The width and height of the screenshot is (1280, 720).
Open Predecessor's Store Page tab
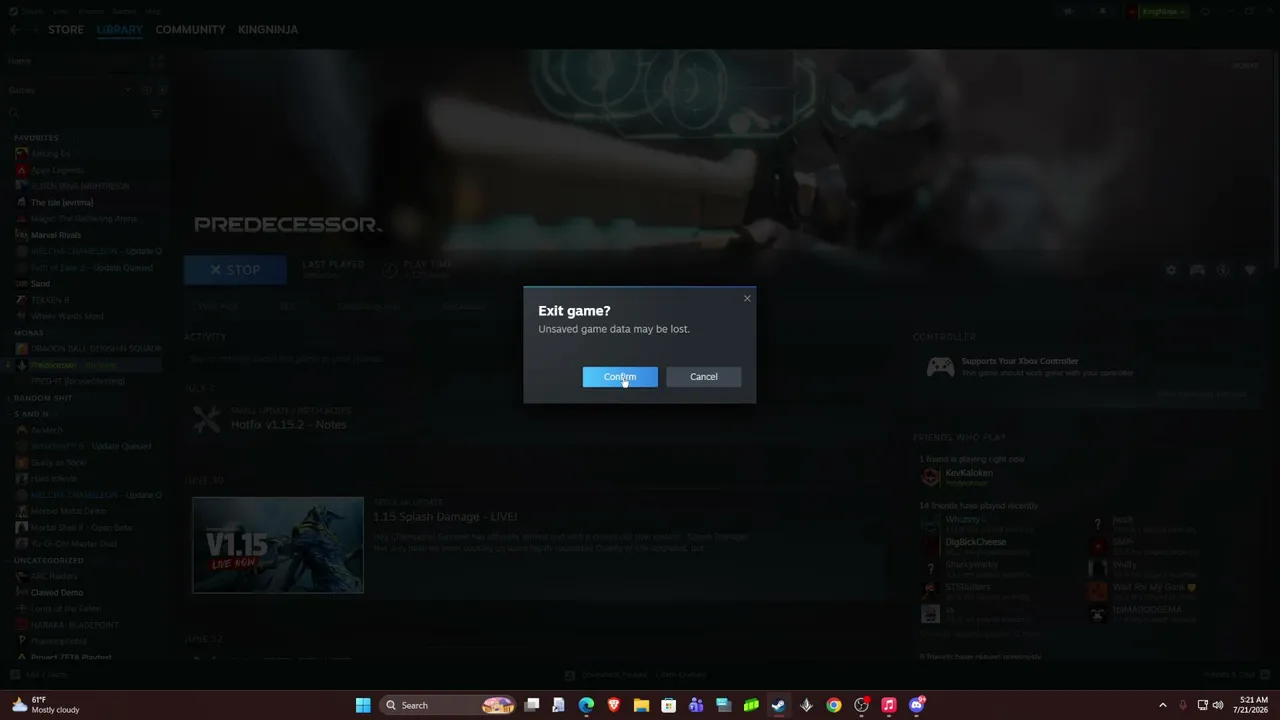tap(217, 306)
